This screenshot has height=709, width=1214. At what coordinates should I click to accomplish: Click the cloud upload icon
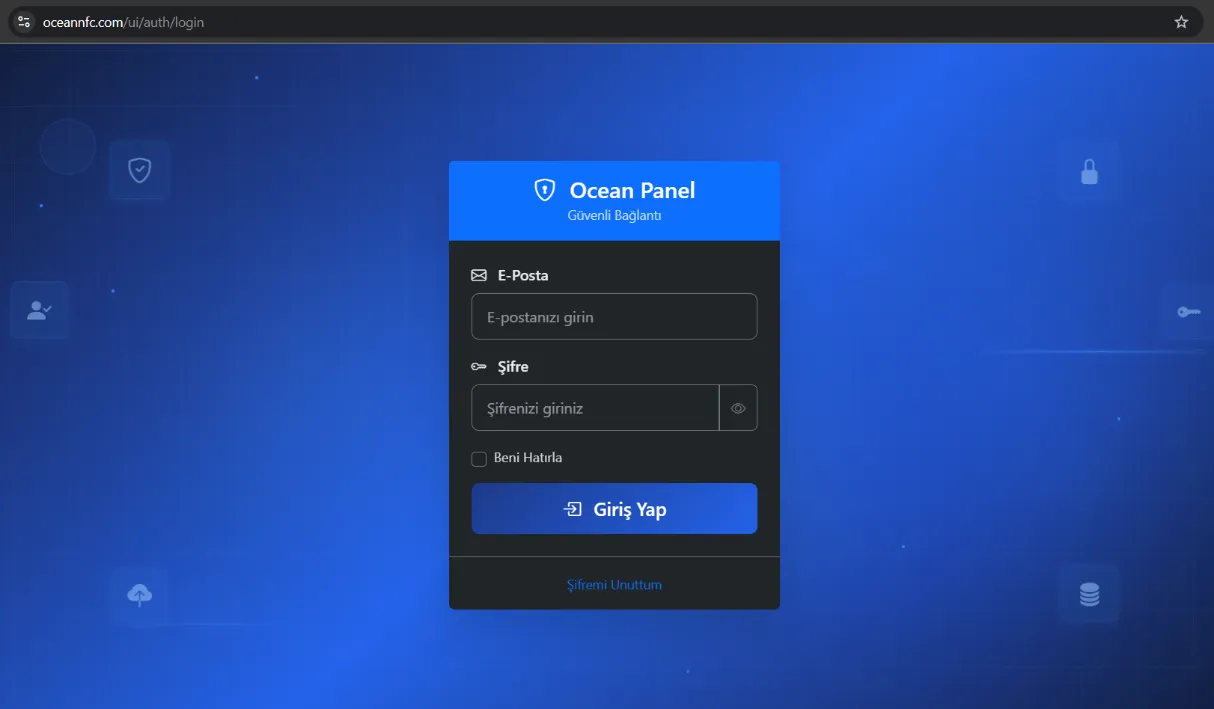click(140, 595)
